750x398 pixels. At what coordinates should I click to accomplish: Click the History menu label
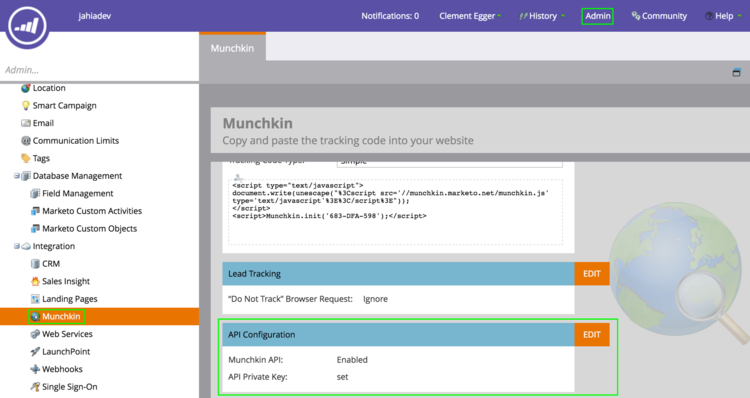(543, 16)
